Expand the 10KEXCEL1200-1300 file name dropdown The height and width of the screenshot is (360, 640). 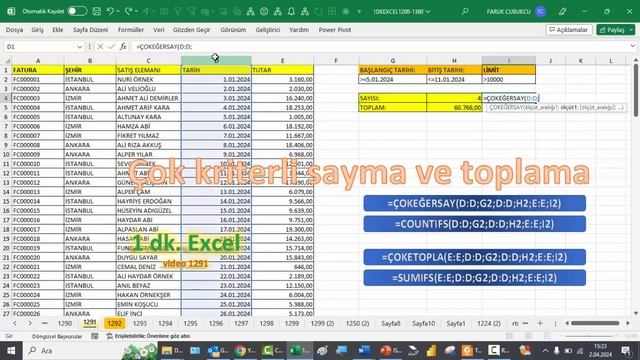(x=428, y=11)
